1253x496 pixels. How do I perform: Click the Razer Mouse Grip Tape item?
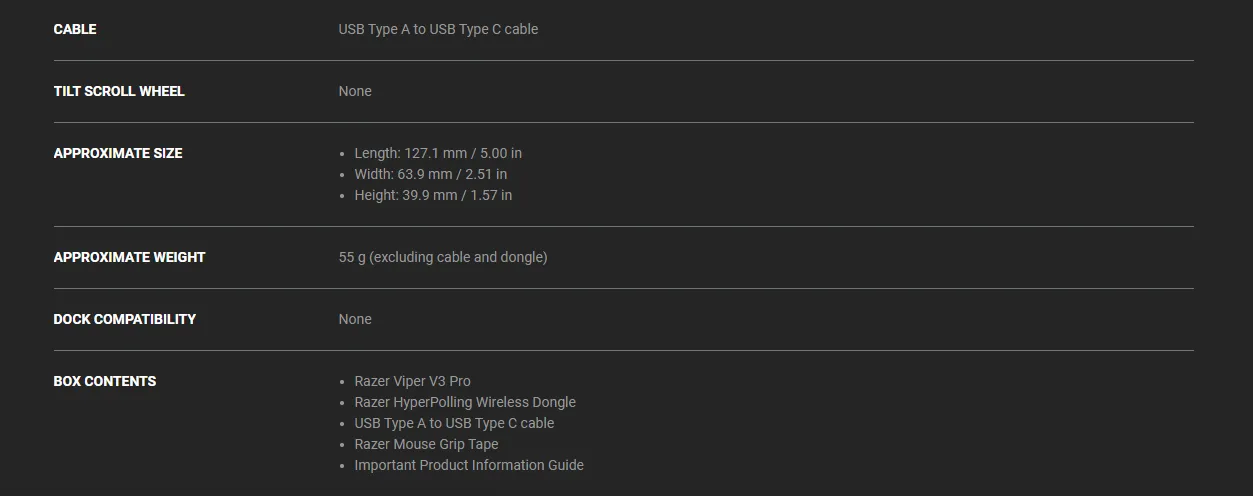426,444
